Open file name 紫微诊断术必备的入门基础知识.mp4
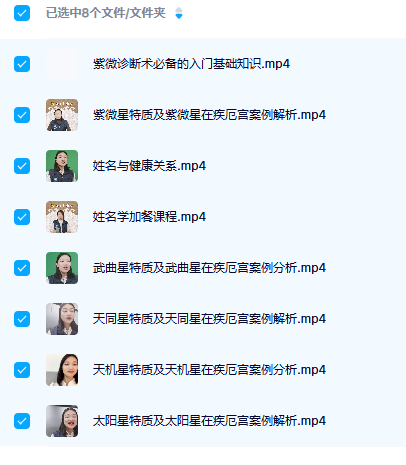Image resolution: width=406 pixels, height=465 pixels. (x=191, y=64)
